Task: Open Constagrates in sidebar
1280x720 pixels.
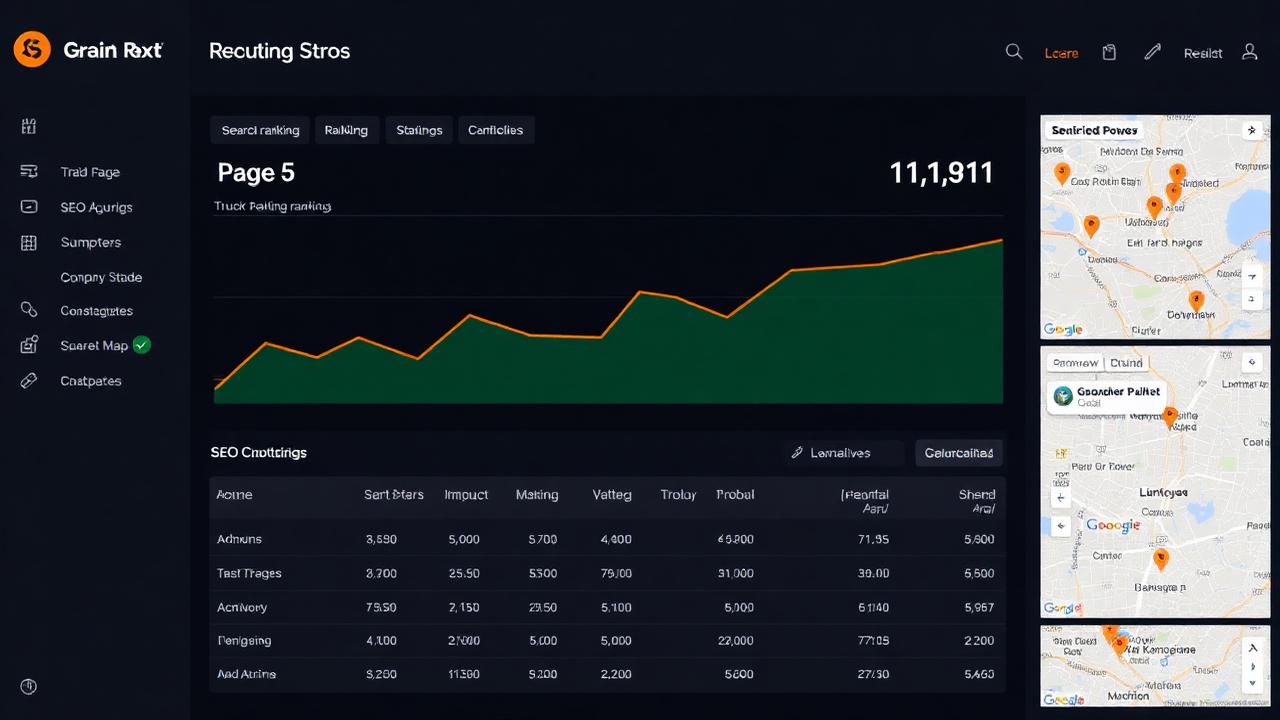Action: (x=96, y=311)
